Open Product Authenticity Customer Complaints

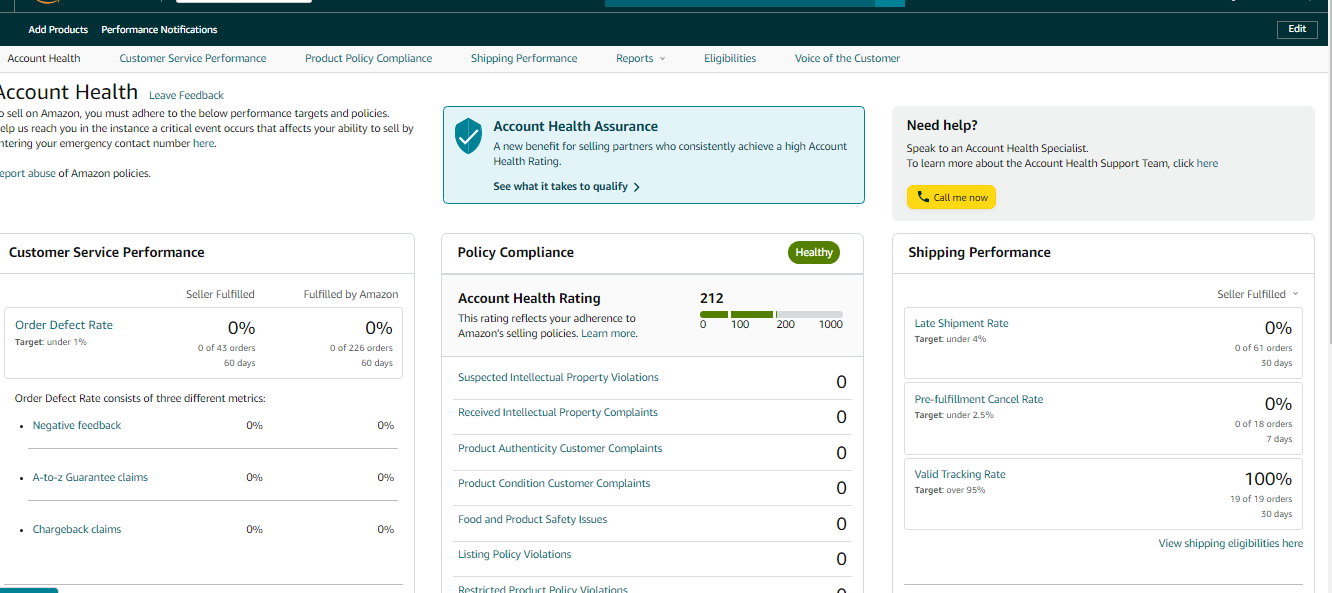[560, 448]
